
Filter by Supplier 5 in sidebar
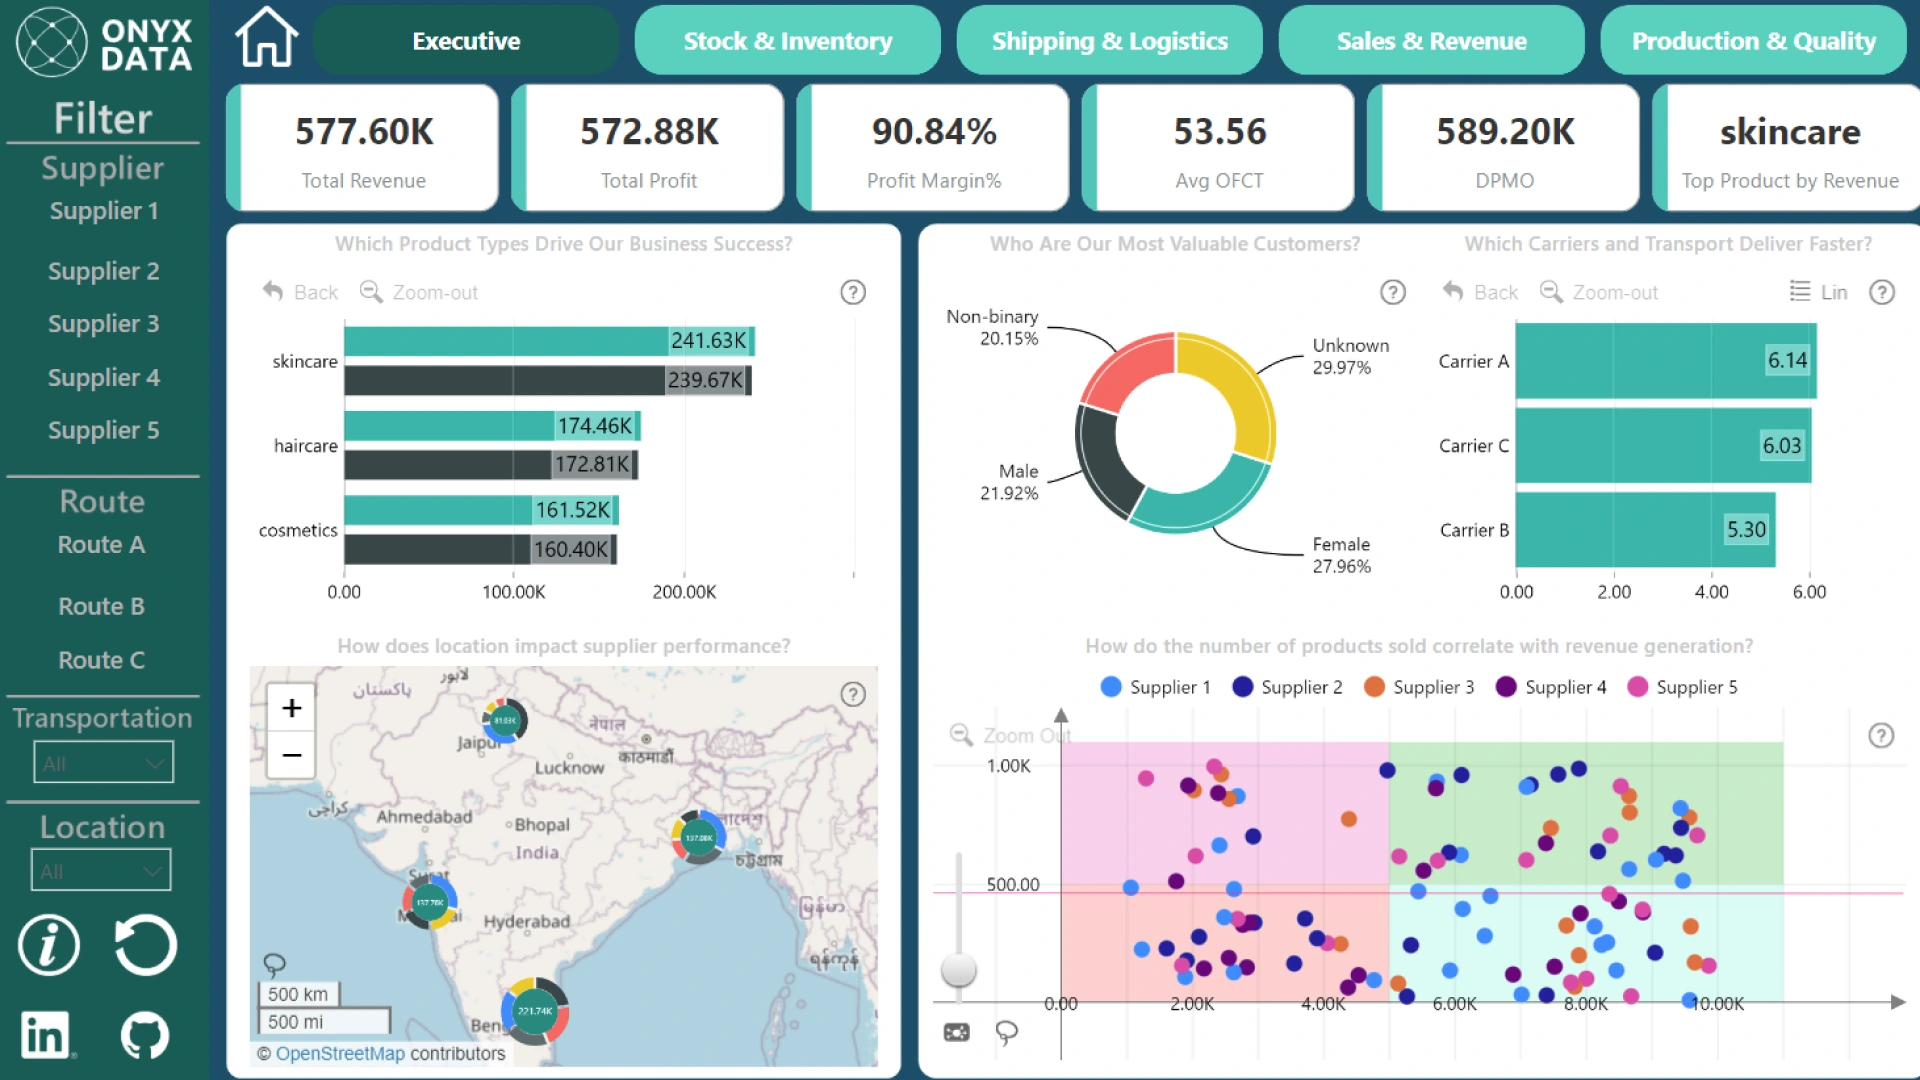click(104, 431)
